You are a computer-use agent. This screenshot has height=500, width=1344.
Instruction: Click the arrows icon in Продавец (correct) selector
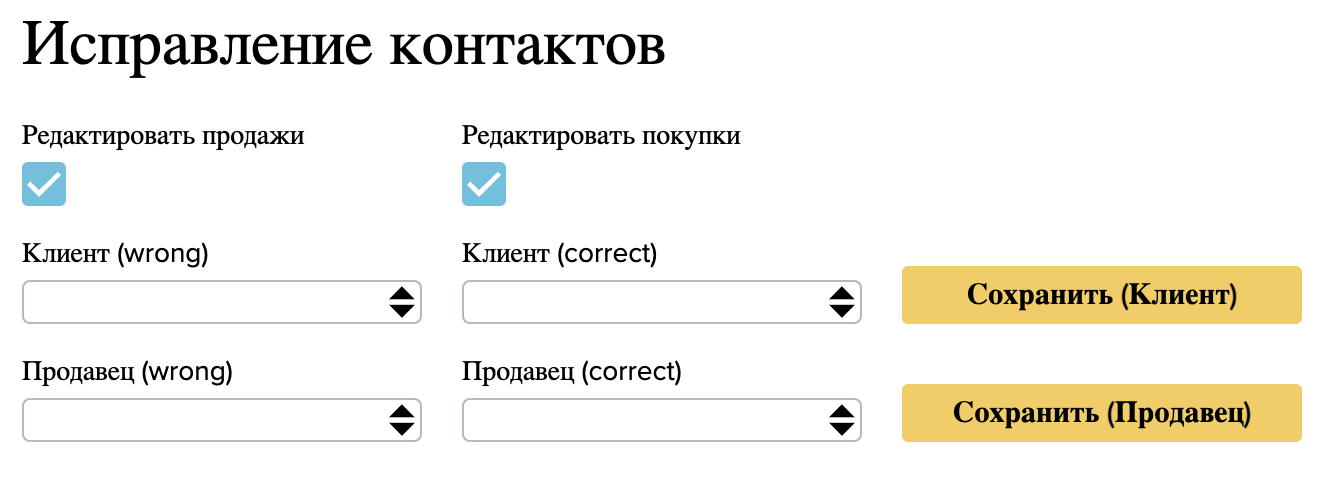841,420
